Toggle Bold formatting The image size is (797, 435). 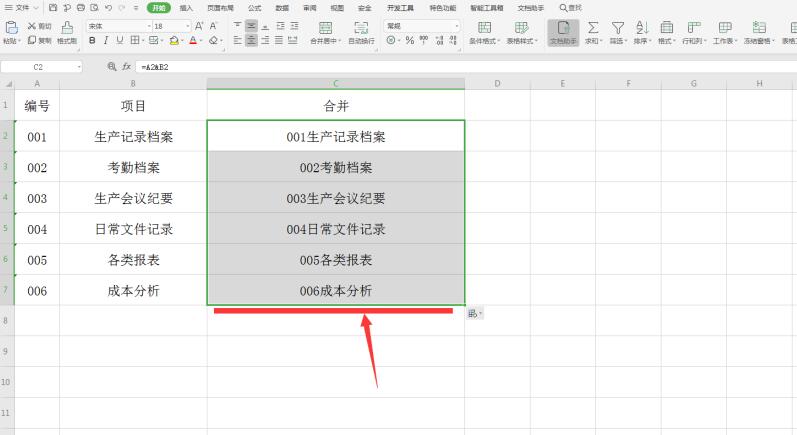tap(92, 40)
